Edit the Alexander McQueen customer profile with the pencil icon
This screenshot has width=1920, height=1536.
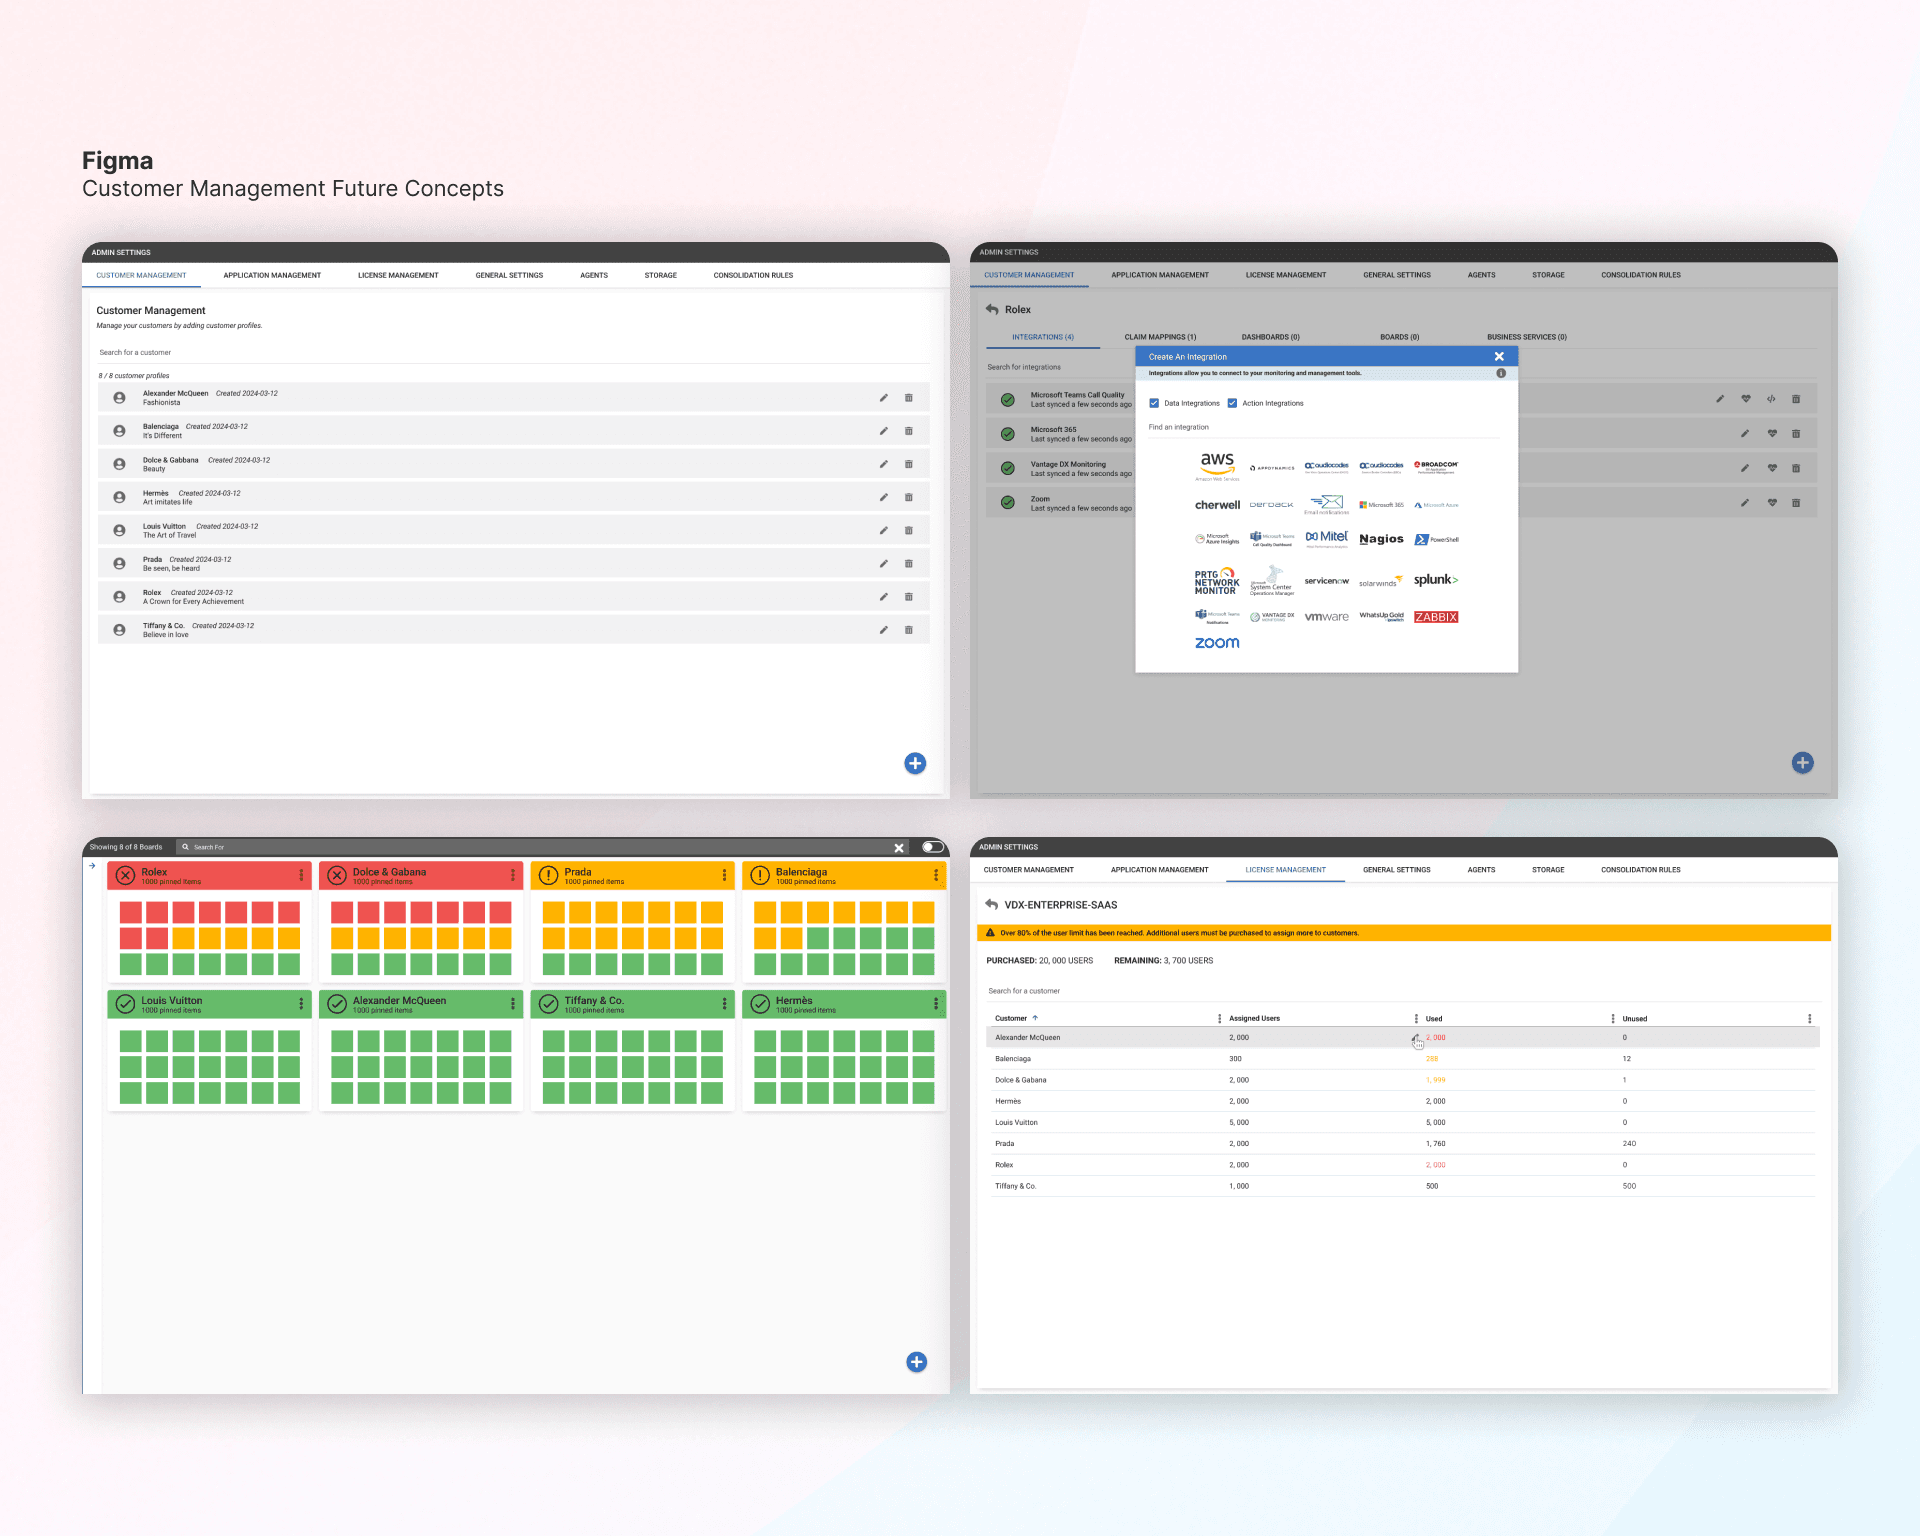[884, 398]
